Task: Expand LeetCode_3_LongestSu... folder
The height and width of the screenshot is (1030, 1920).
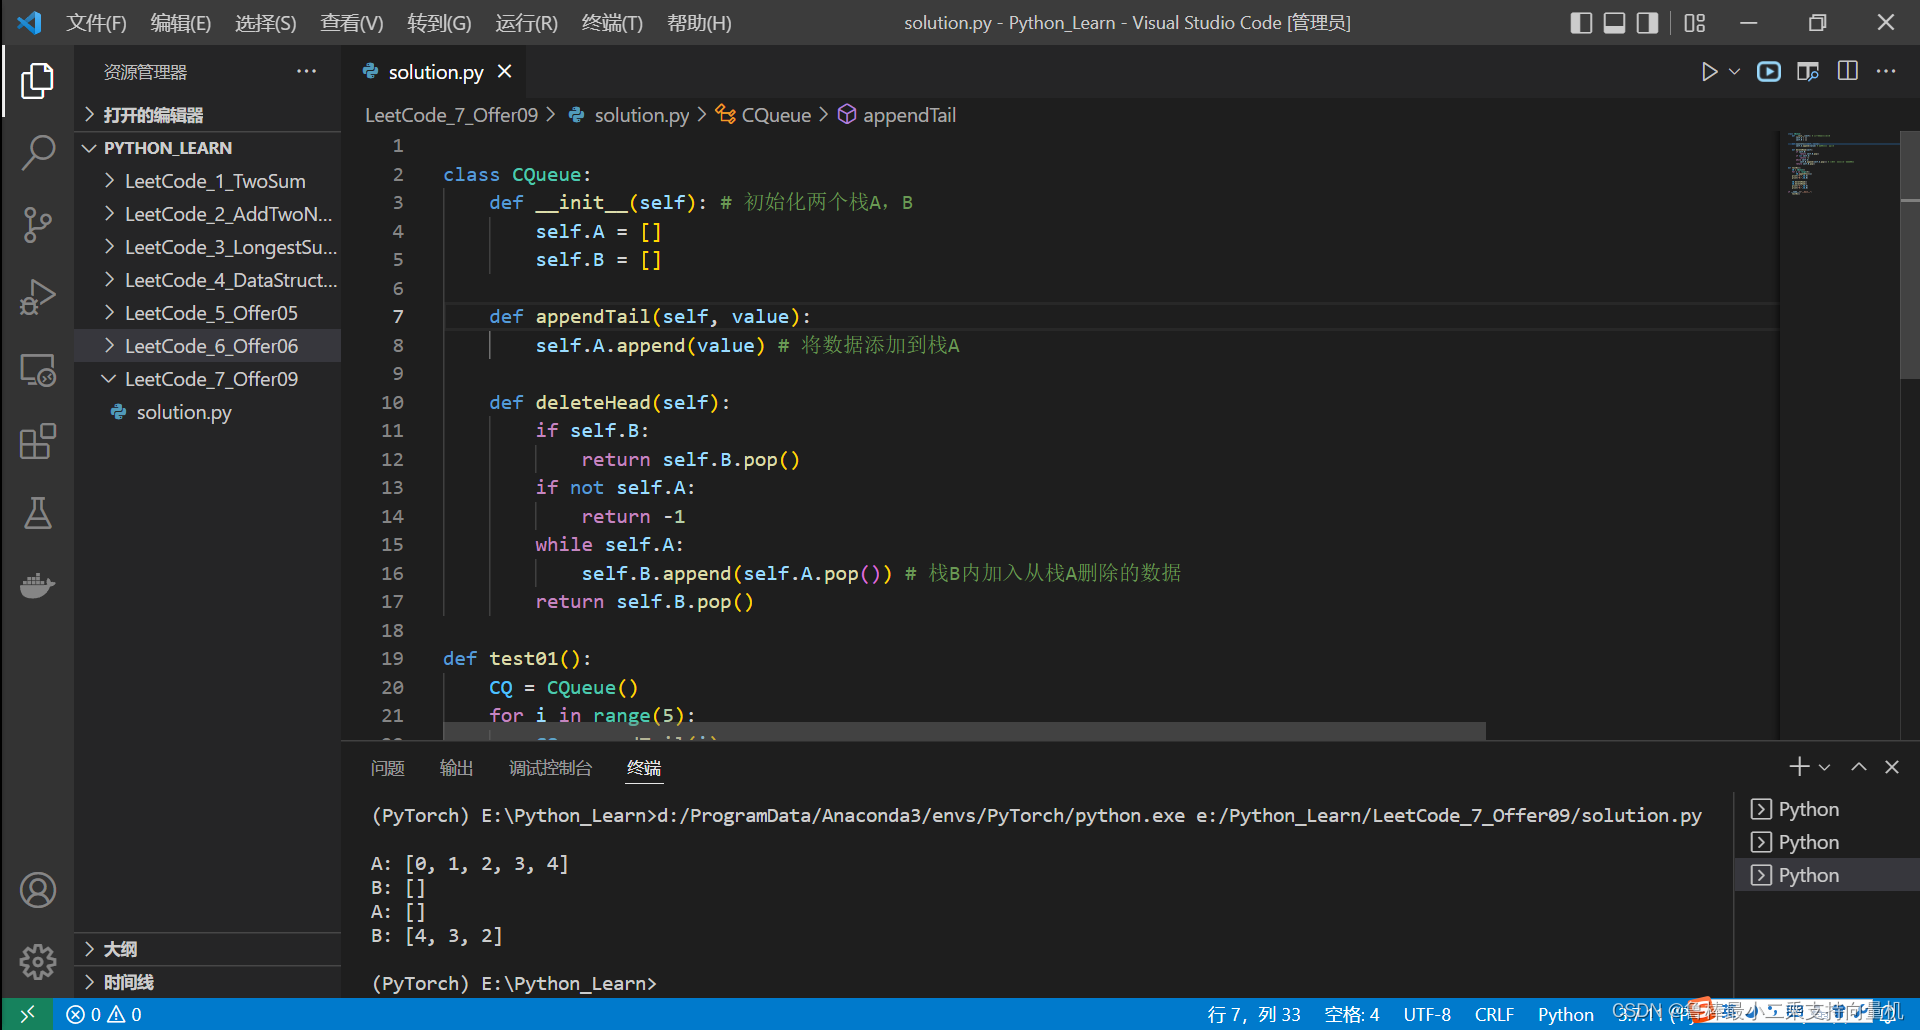Action: pyautogui.click(x=208, y=247)
